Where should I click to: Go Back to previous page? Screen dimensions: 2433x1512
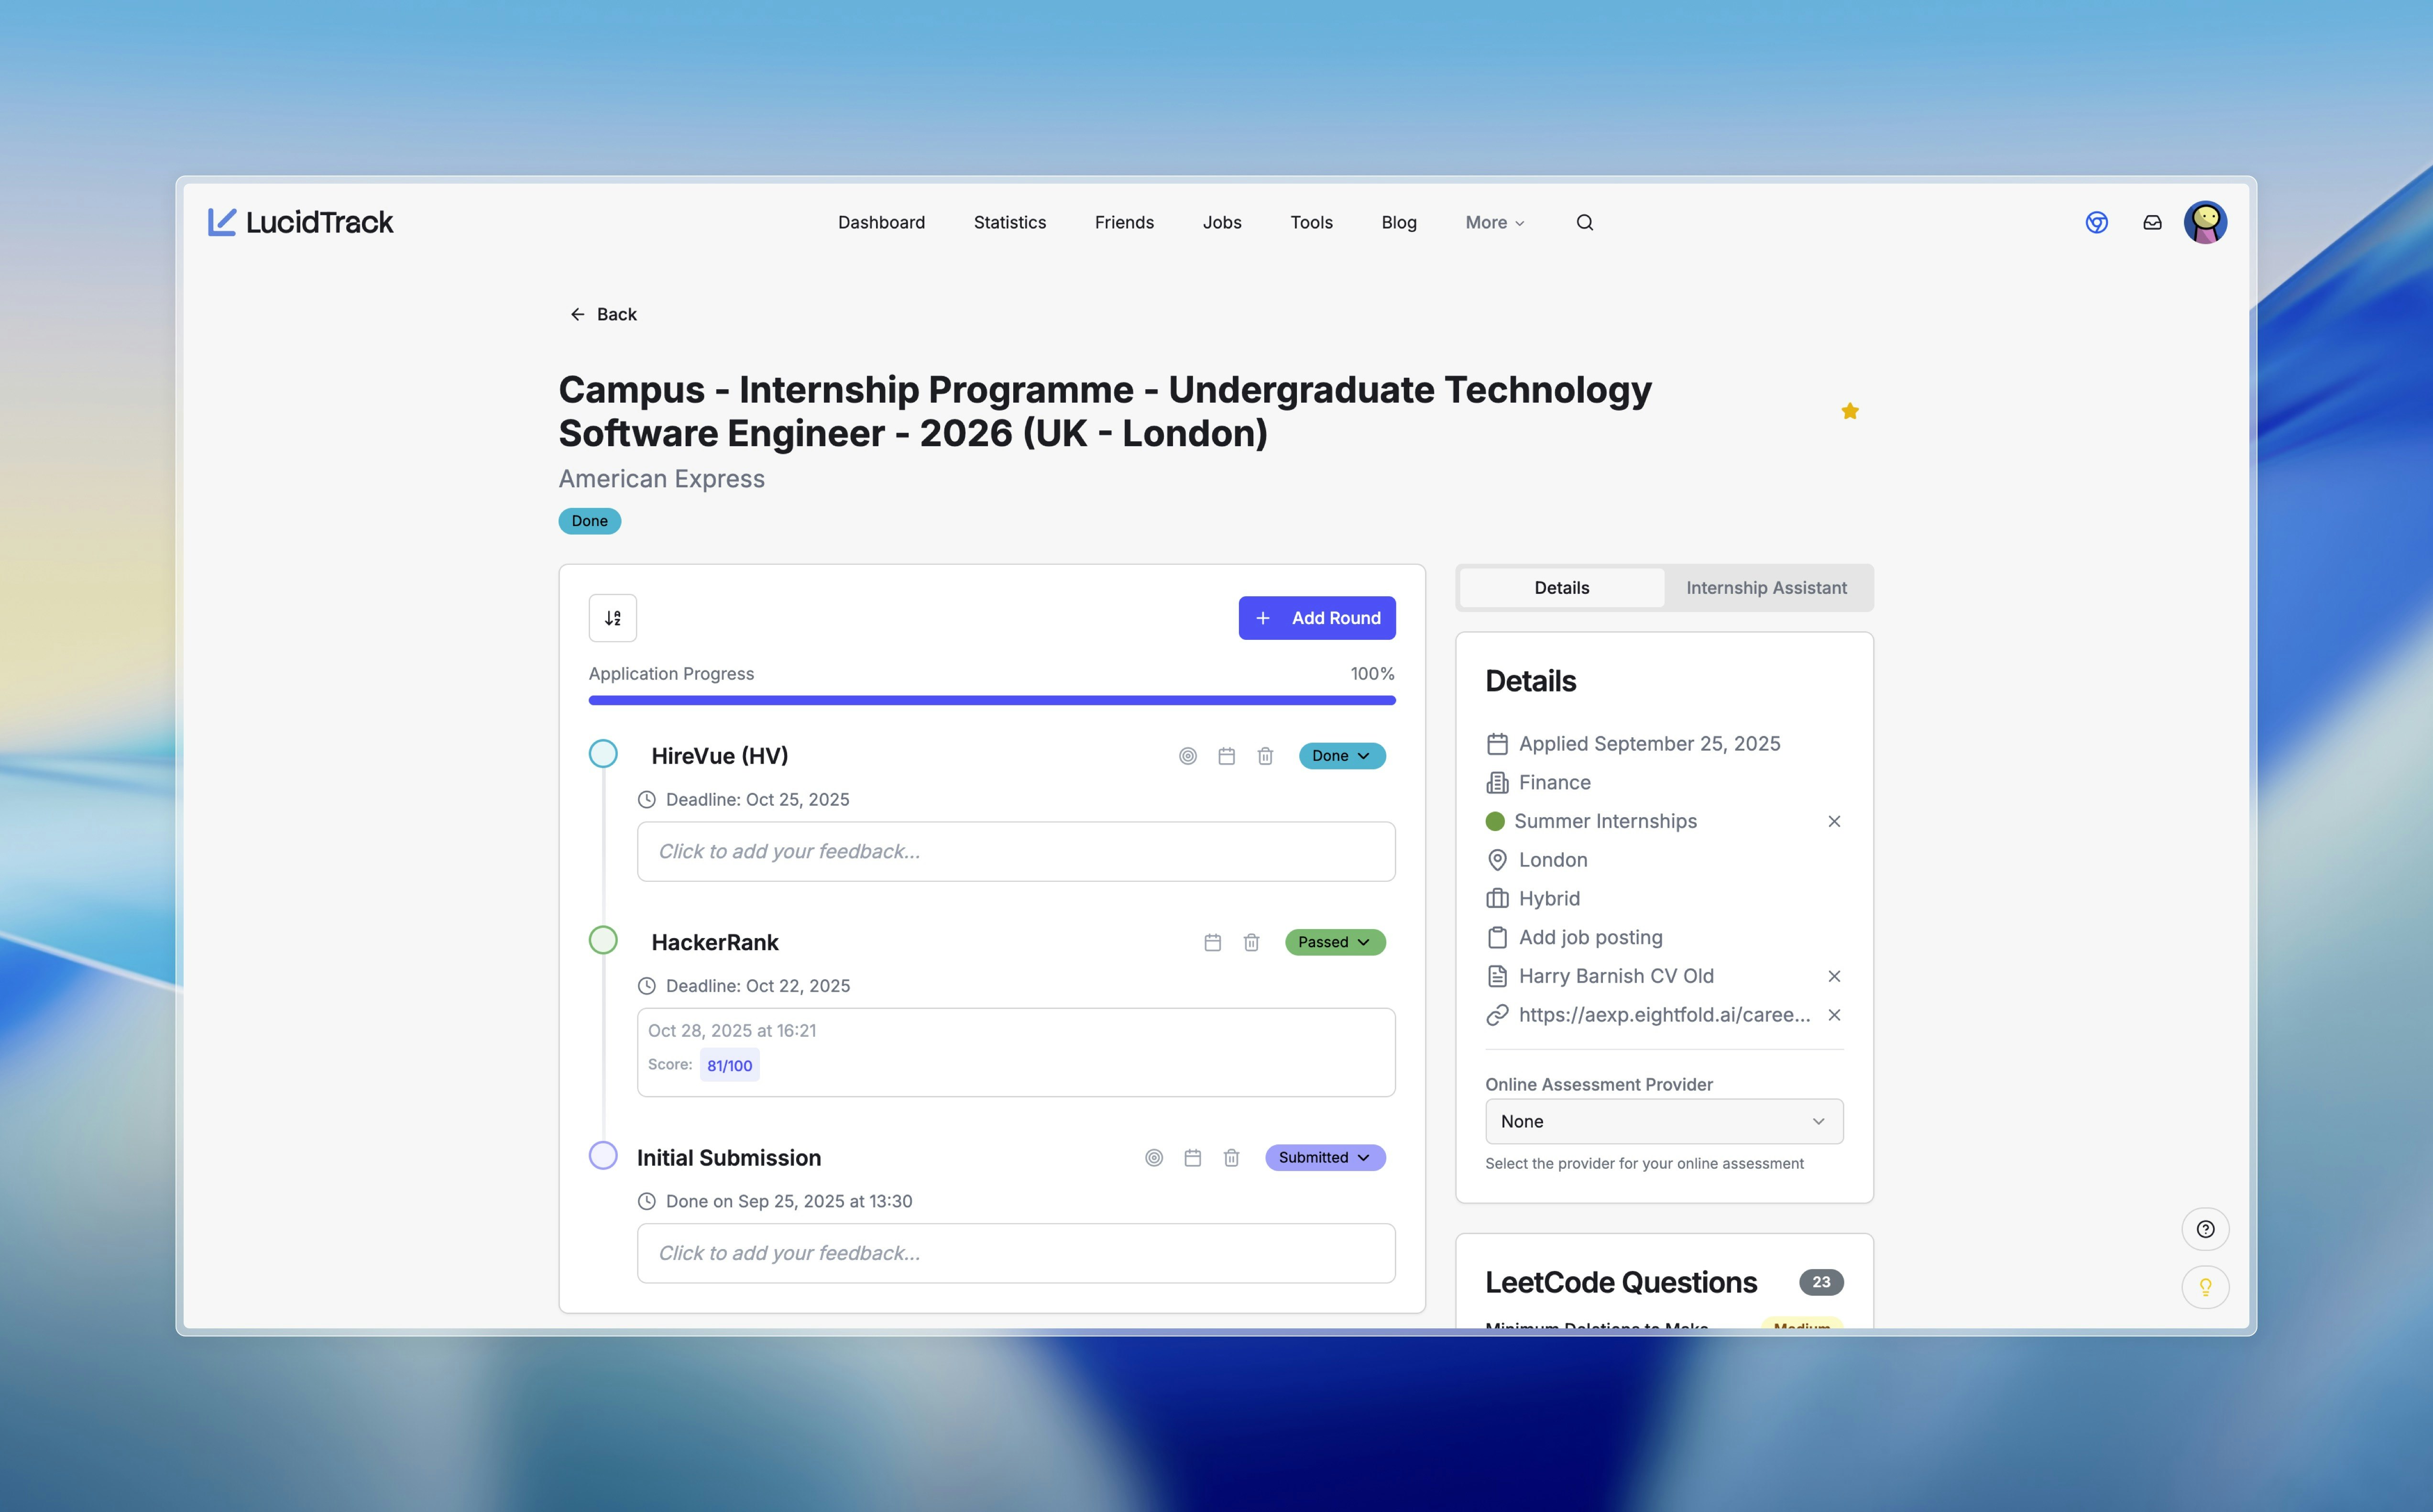[603, 314]
